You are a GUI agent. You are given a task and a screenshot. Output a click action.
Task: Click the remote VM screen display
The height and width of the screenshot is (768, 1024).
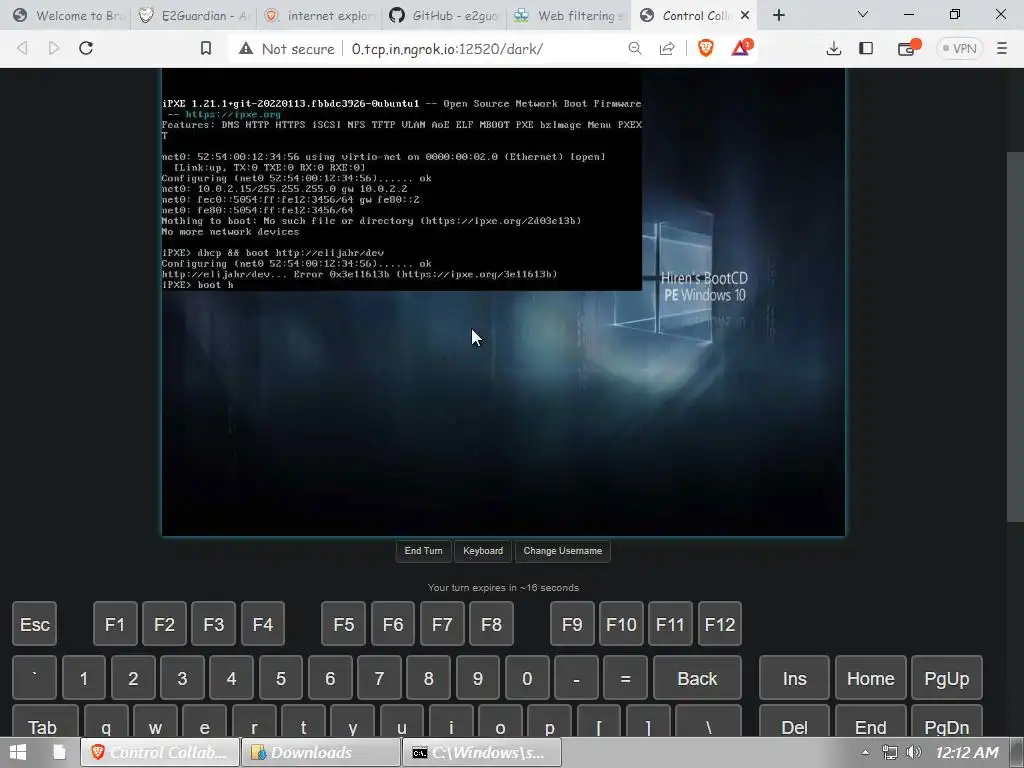pos(503,302)
